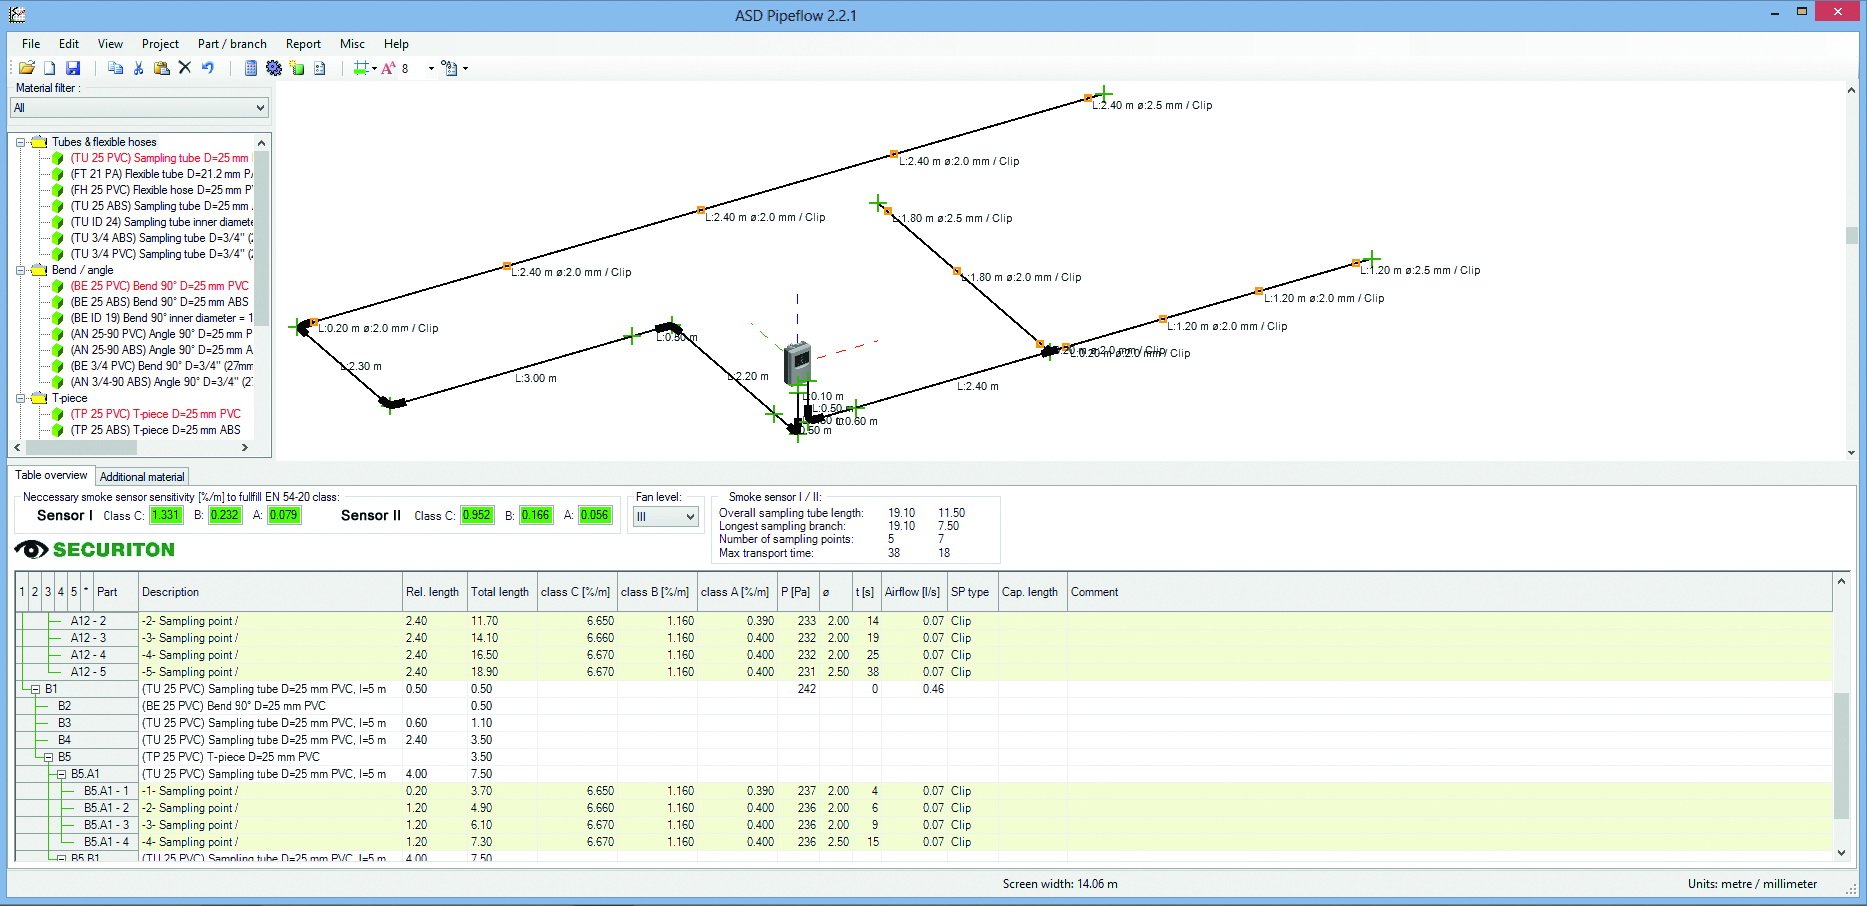This screenshot has width=1867, height=906.
Task: Open the View menu
Action: 110,44
